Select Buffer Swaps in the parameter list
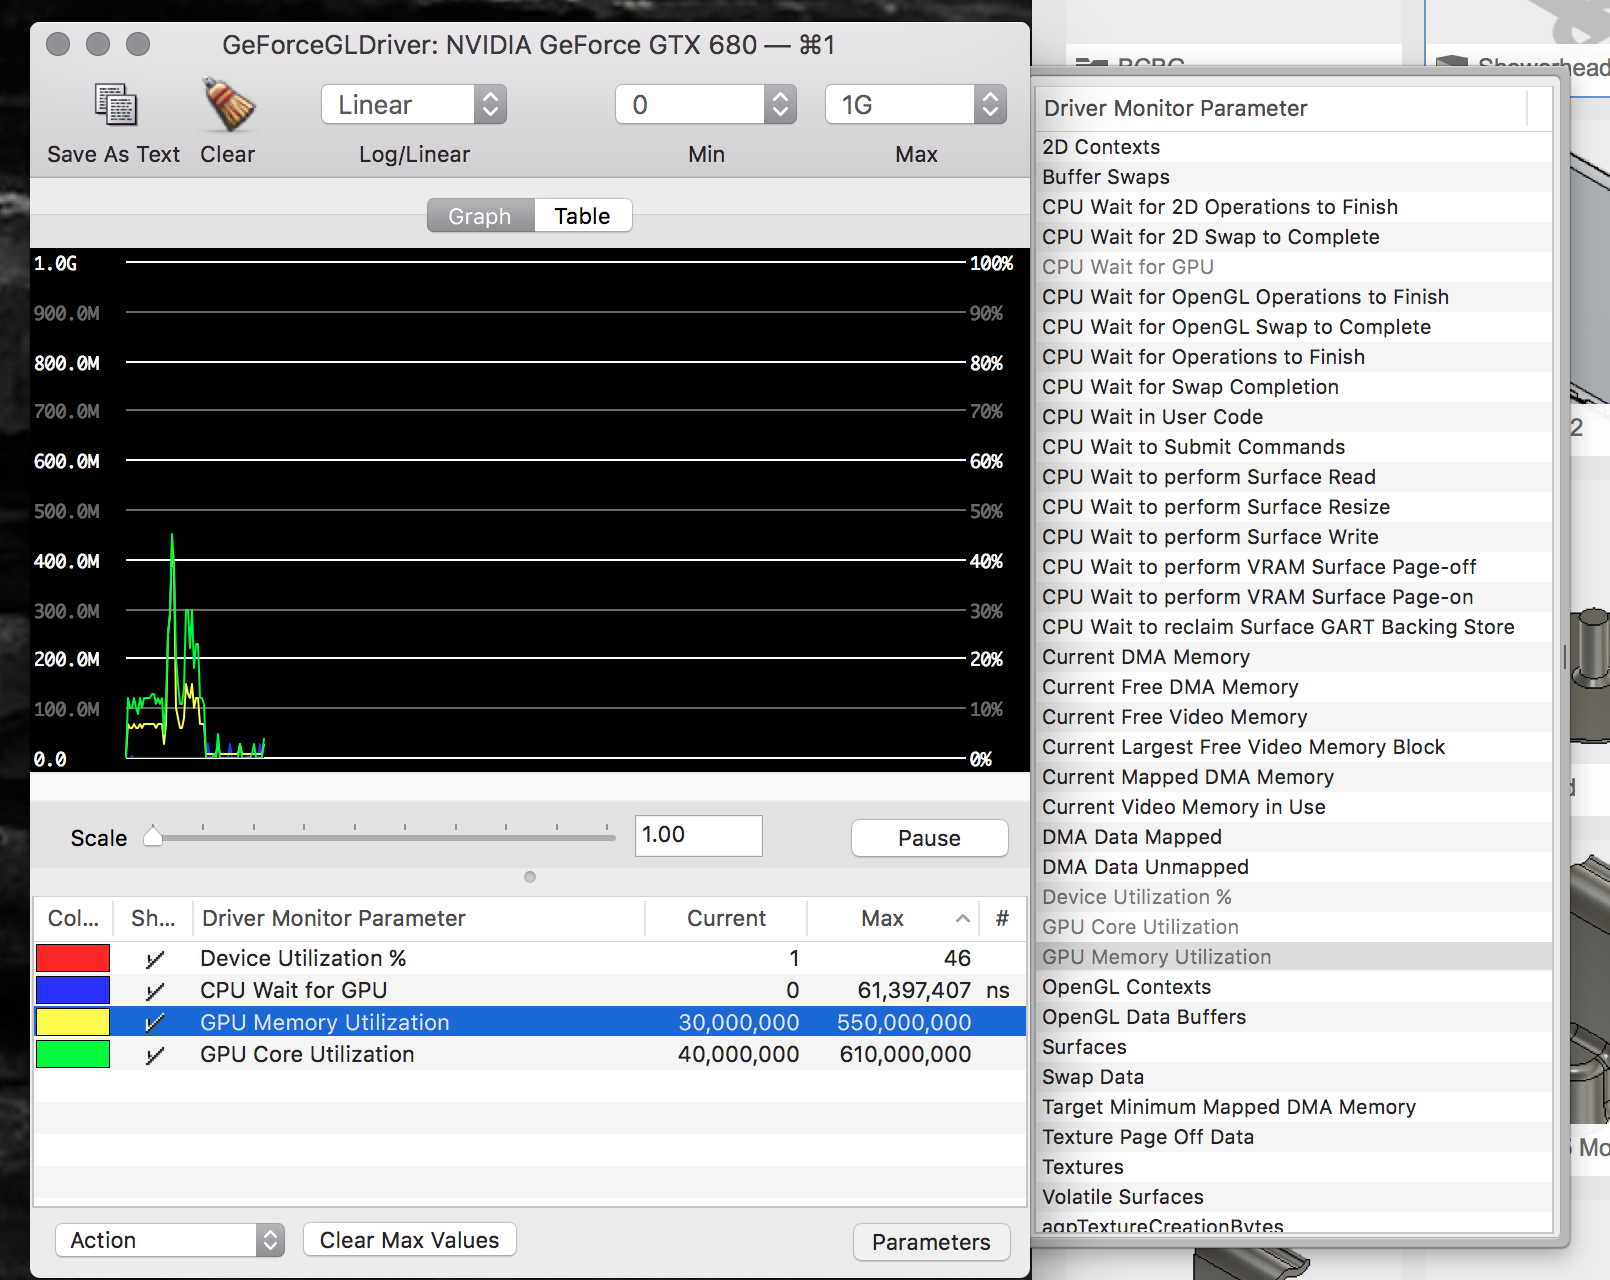 point(1294,177)
